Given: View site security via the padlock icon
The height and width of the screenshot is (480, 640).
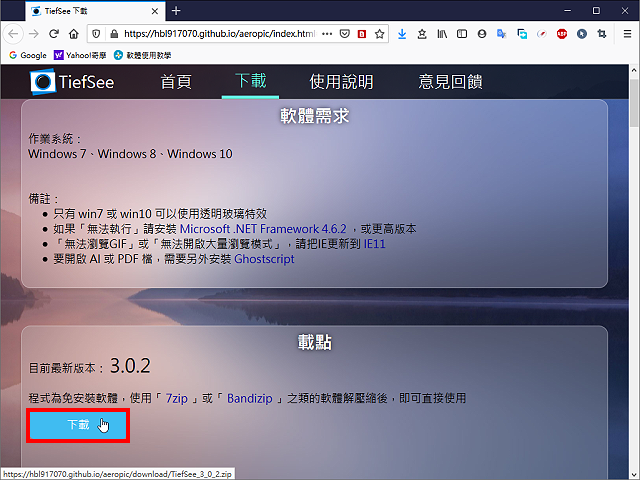Looking at the screenshot, I should [x=114, y=34].
